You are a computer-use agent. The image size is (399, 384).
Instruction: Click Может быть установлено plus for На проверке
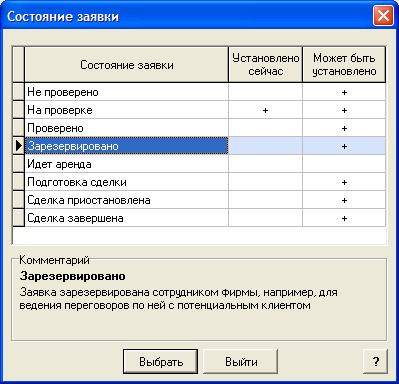[x=344, y=110]
